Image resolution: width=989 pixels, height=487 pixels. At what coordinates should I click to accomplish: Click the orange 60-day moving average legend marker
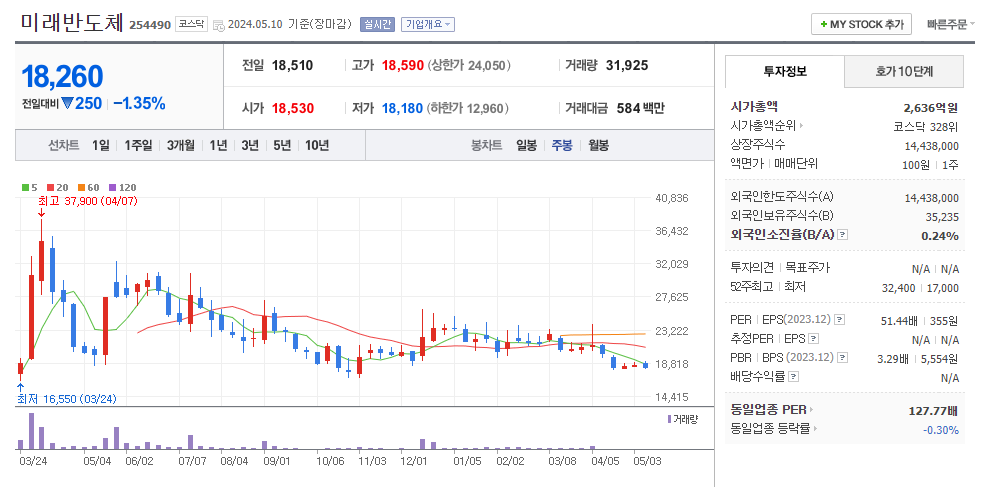pos(81,187)
